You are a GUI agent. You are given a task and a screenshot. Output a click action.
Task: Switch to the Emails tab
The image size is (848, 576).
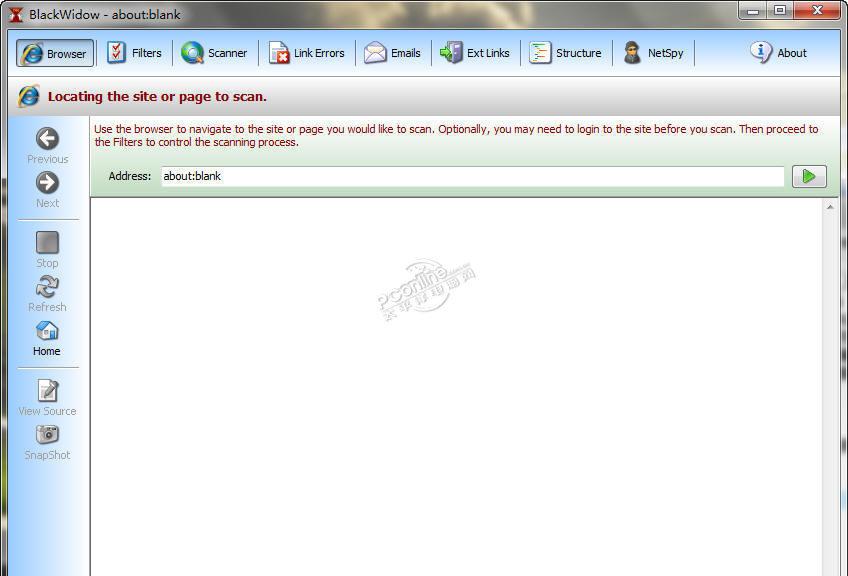click(393, 53)
